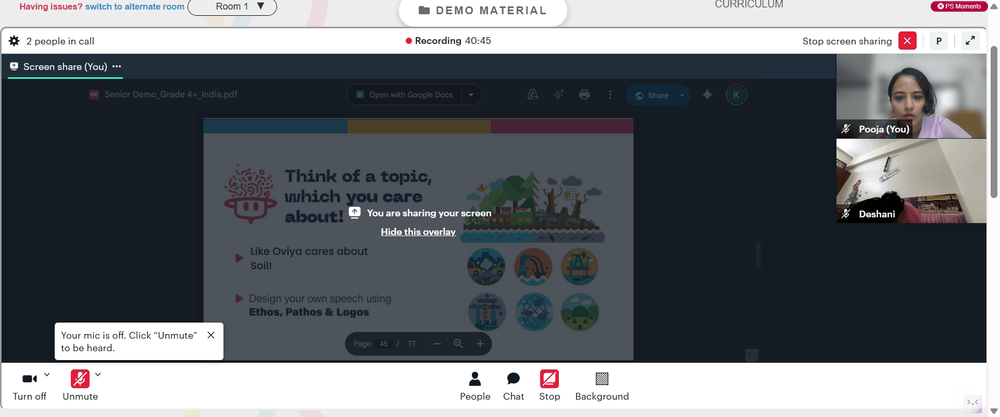
Task: Turn off the camera
Action: [x=29, y=385]
